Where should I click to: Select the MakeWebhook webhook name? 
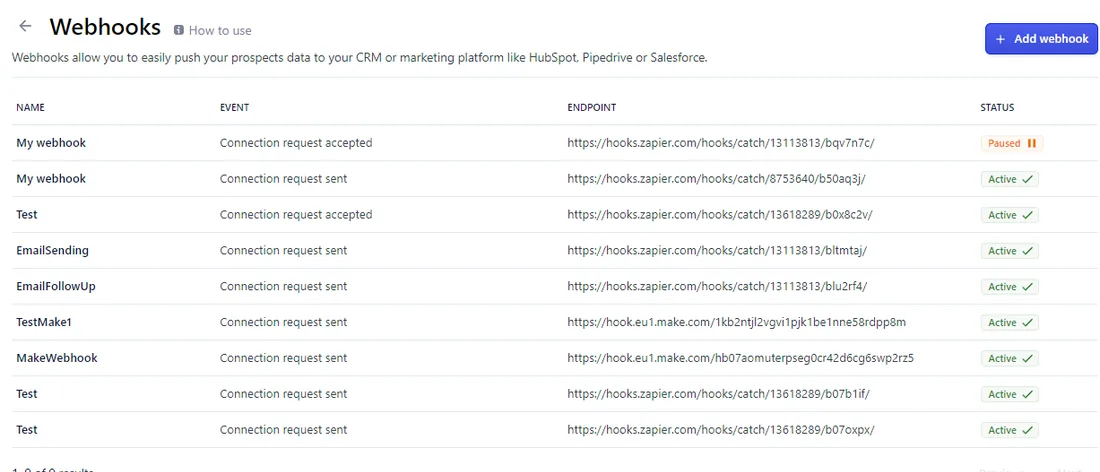pos(57,358)
